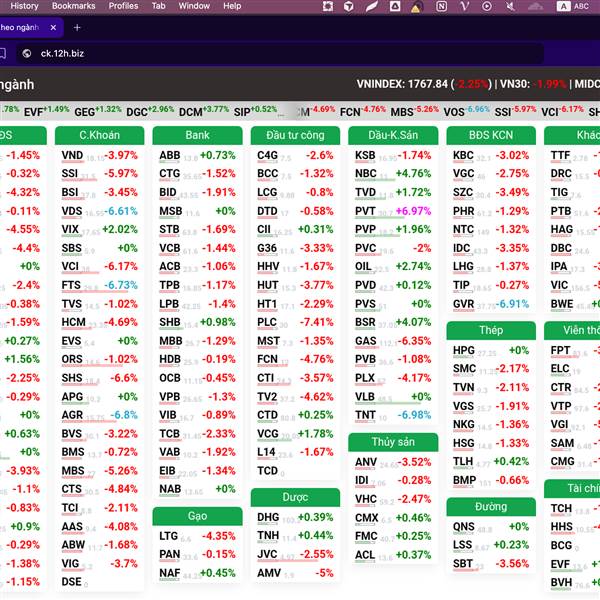This screenshot has height=600, width=600.
Task: Open the PLC stock showing -7.41%
Action: click(x=295, y=323)
